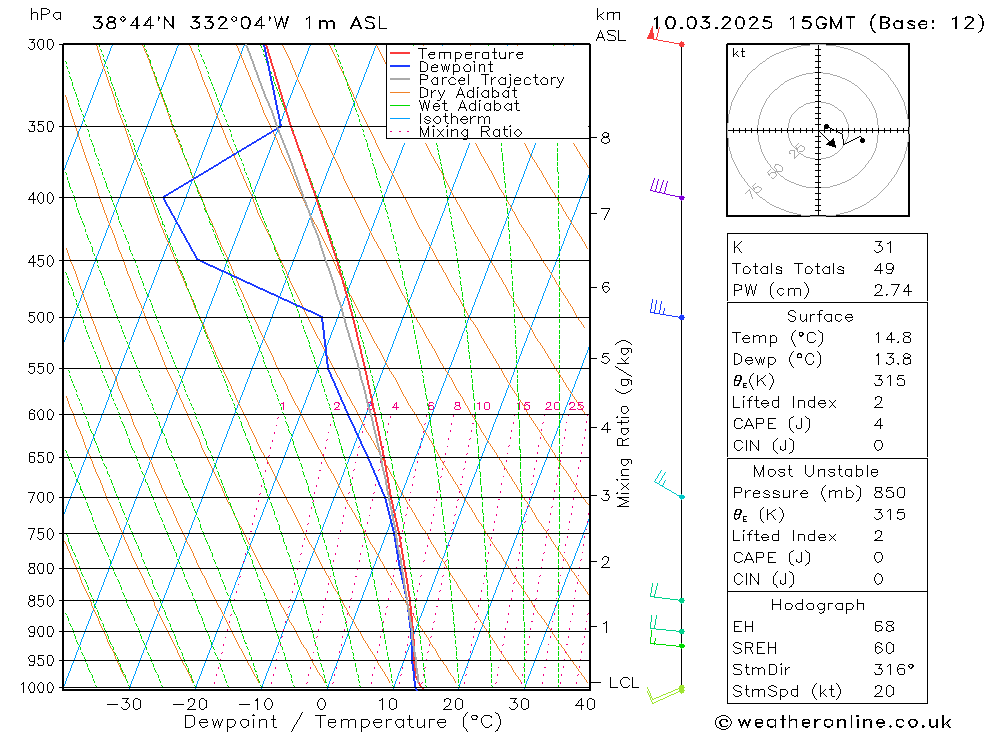Click the weatheronline.co.uk copyright text
1000x733 pixels.
tap(834, 722)
